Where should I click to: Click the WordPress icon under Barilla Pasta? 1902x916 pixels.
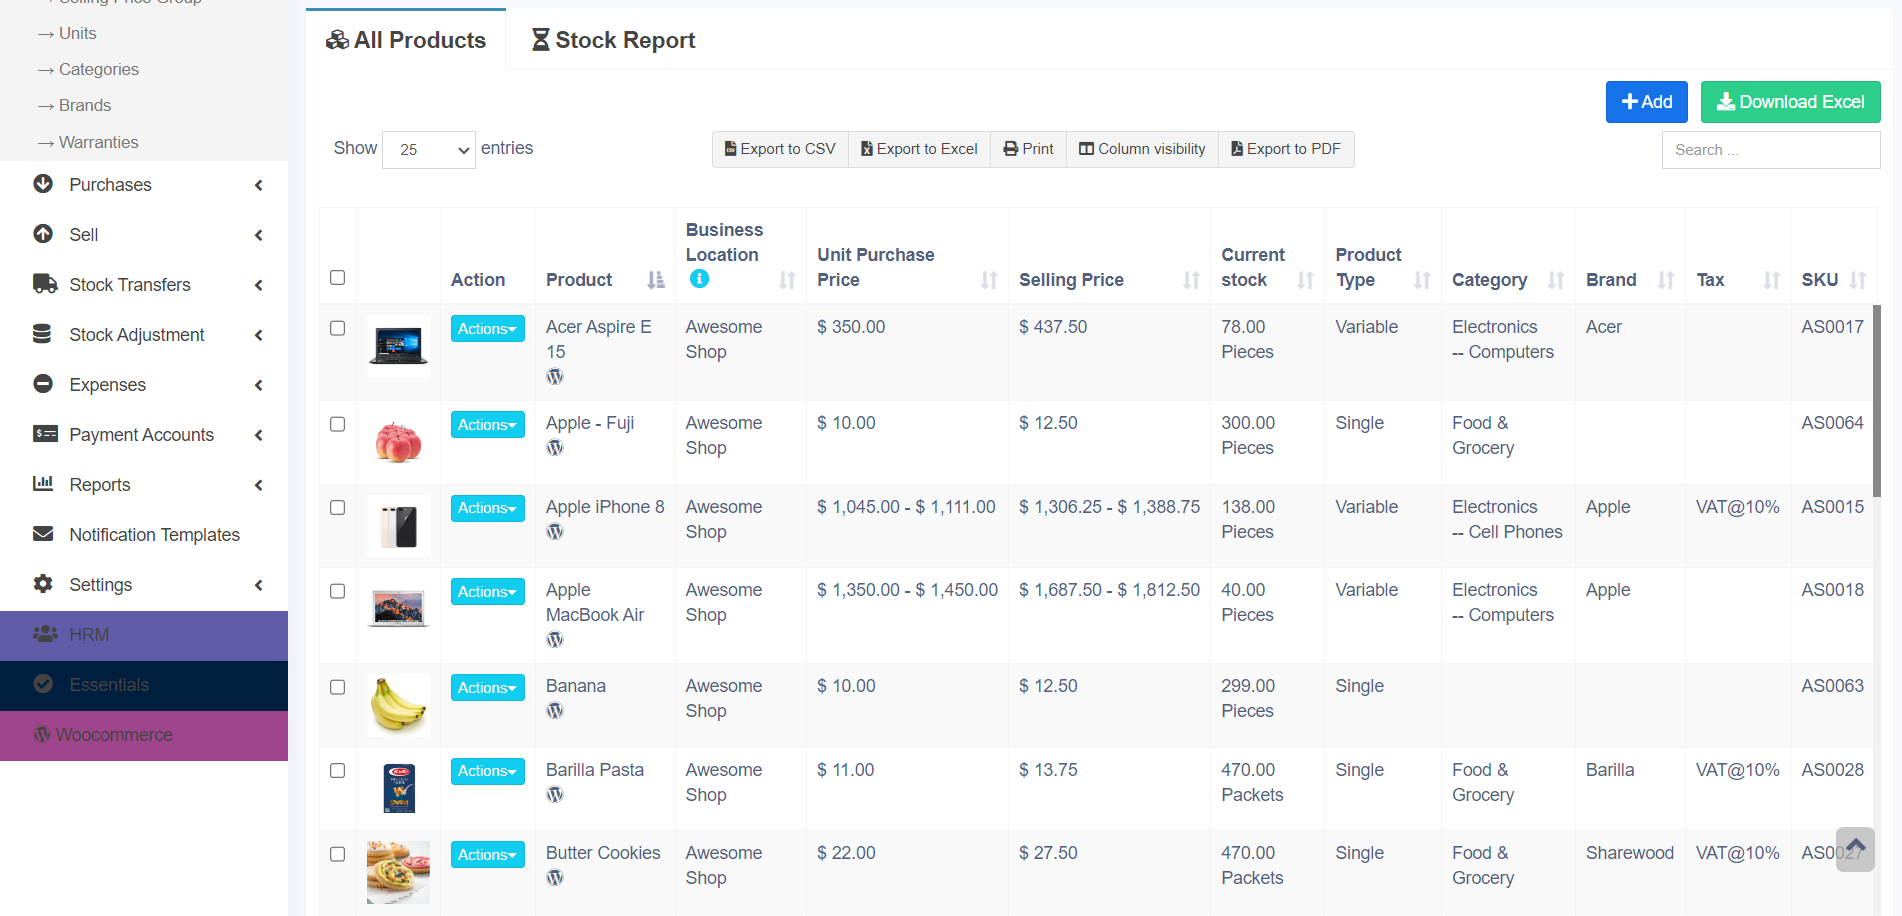point(555,795)
